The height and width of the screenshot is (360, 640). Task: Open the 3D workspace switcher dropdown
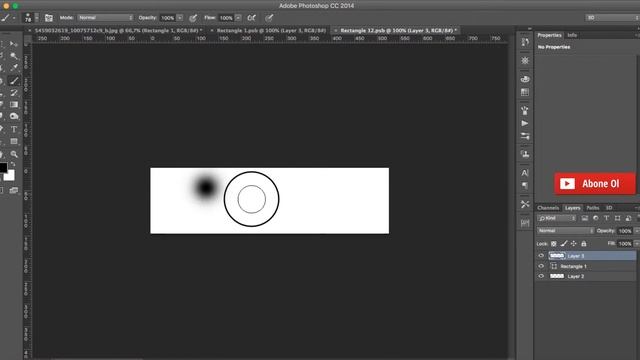(612, 18)
